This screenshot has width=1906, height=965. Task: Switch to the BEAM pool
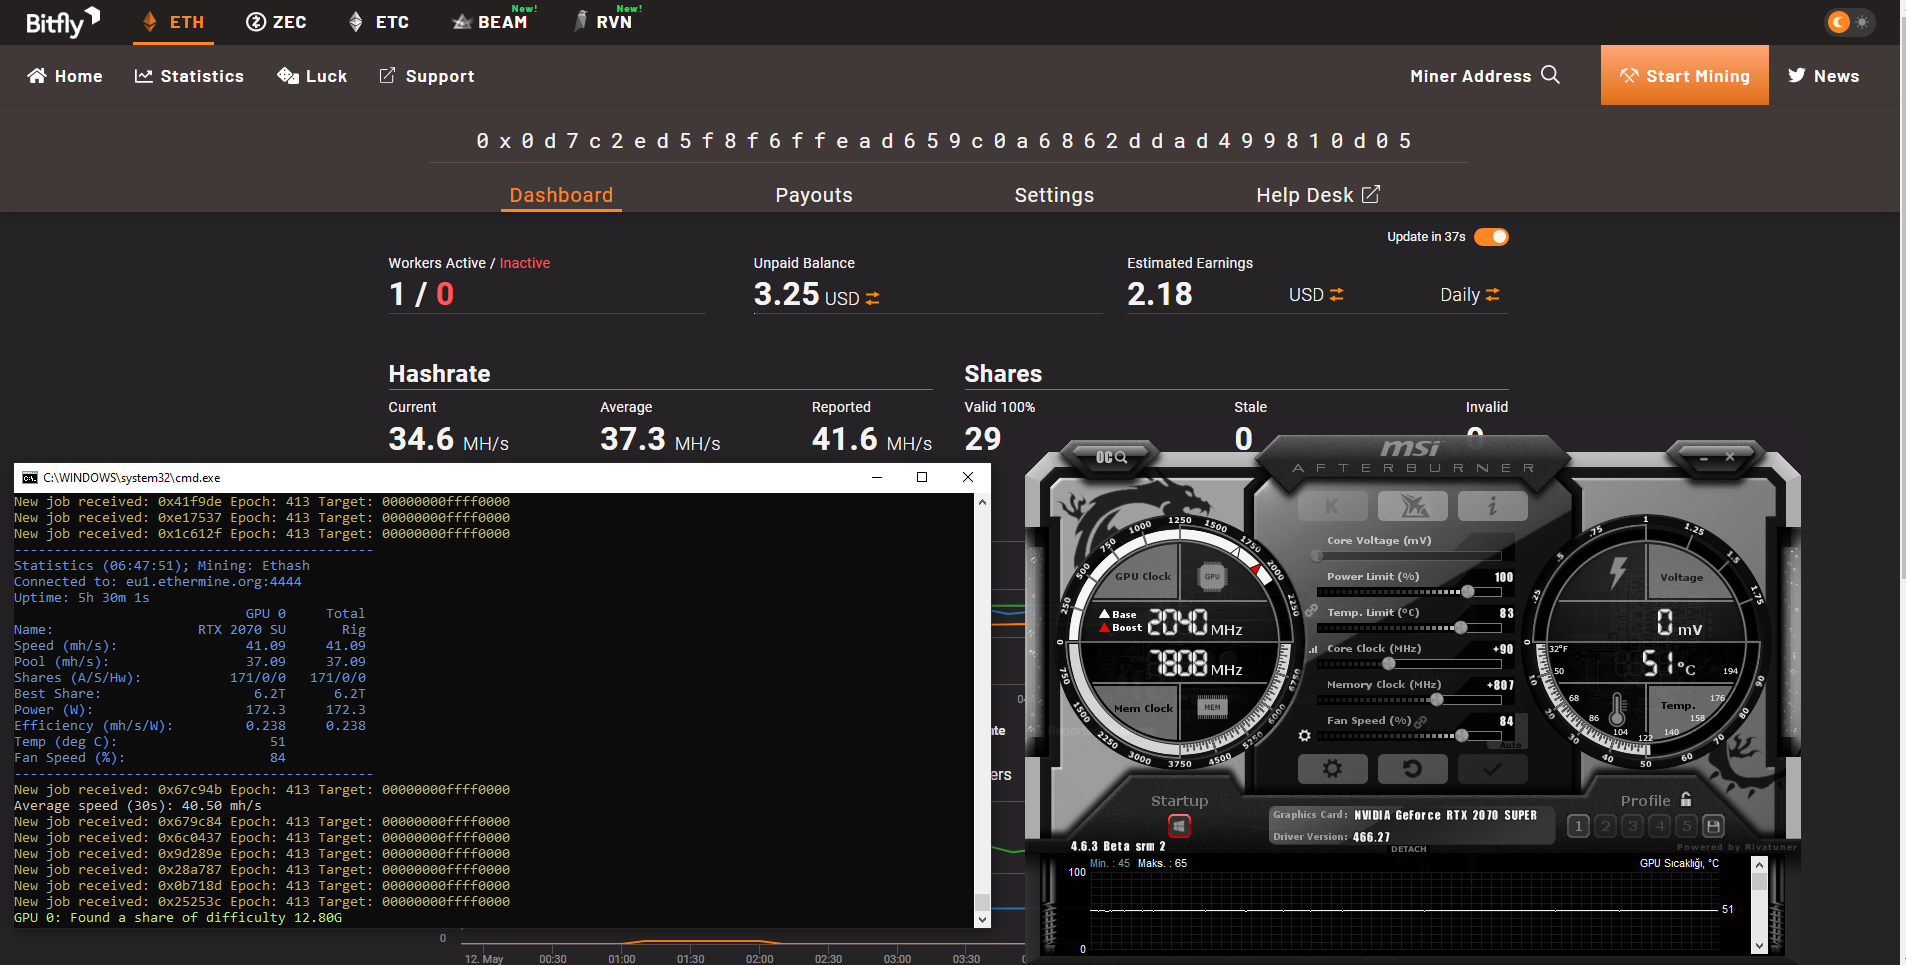(490, 22)
